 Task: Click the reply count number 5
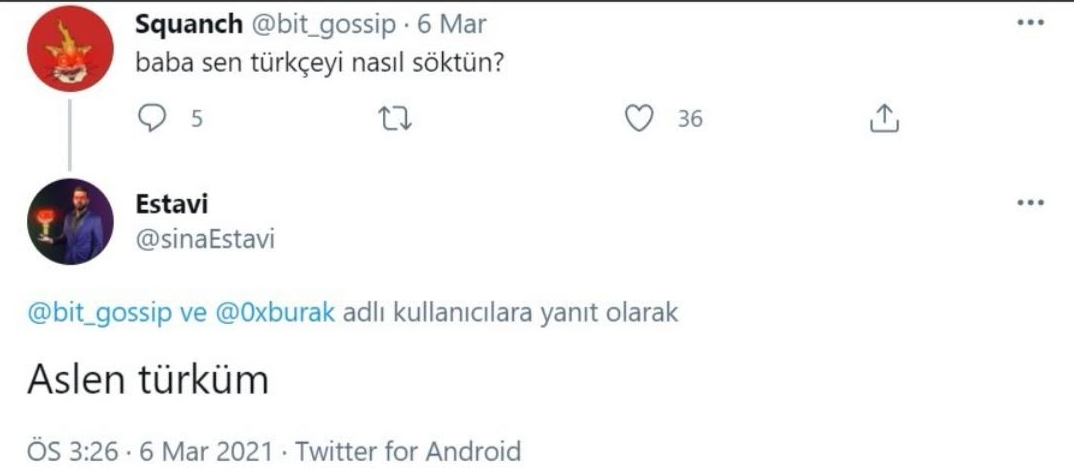click(x=196, y=120)
